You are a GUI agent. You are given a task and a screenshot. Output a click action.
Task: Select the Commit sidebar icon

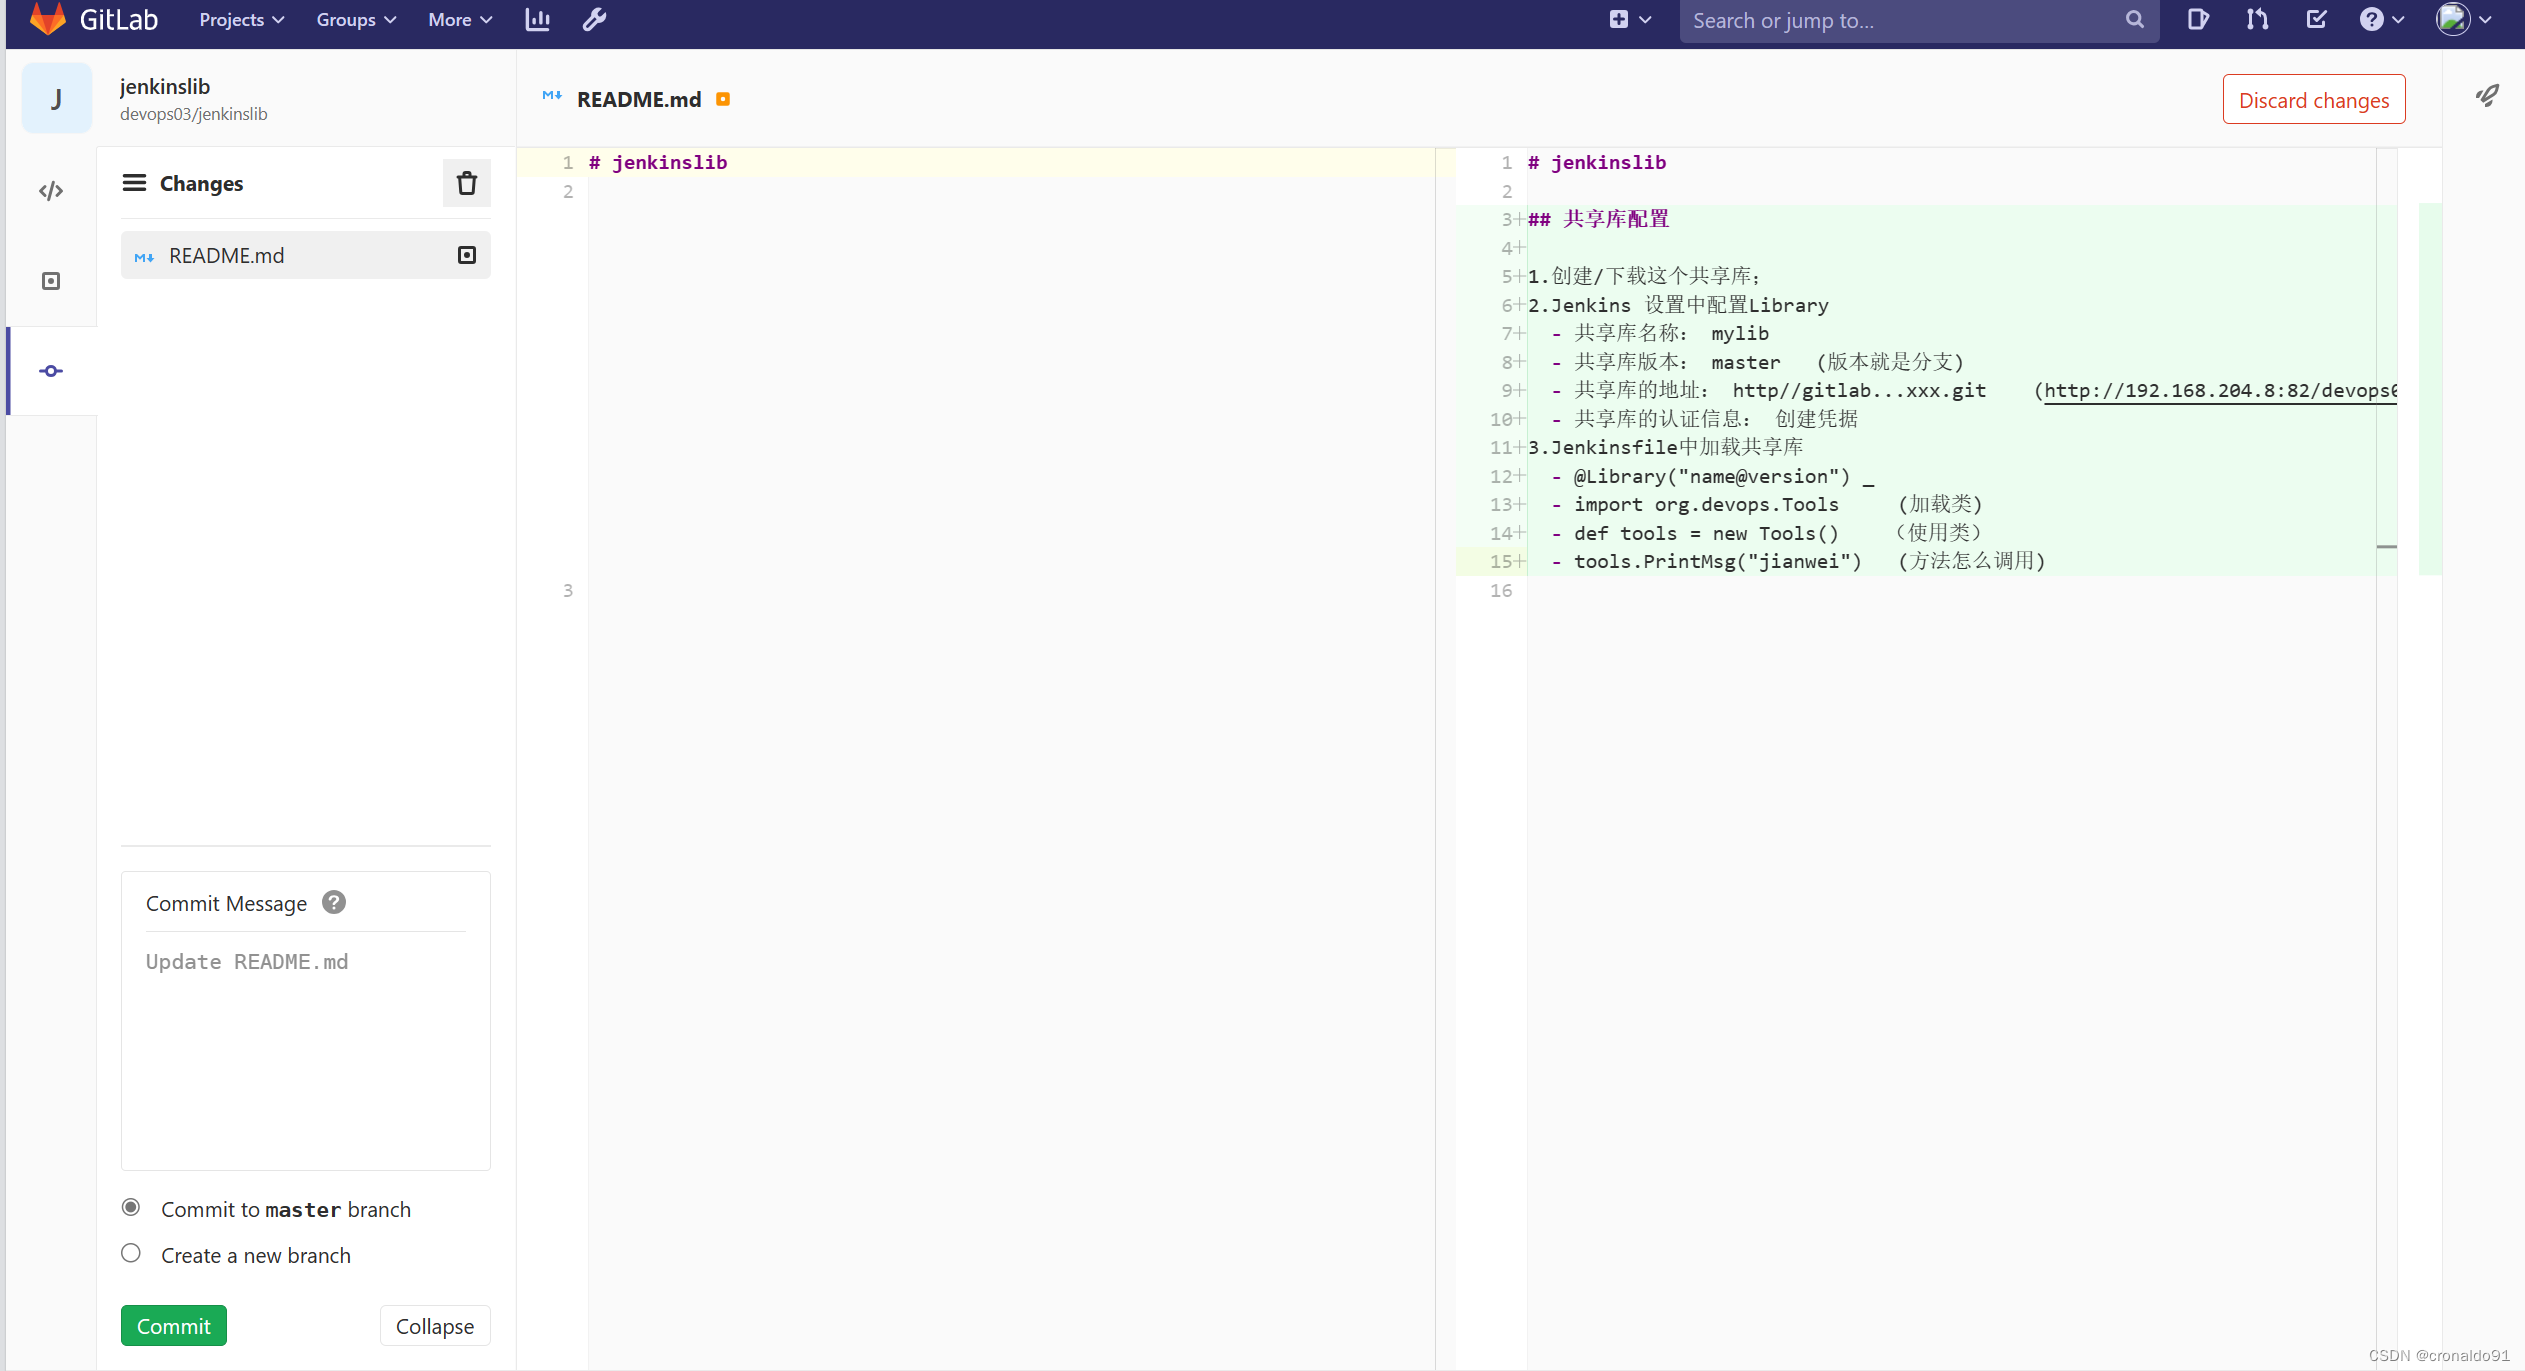pyautogui.click(x=51, y=371)
